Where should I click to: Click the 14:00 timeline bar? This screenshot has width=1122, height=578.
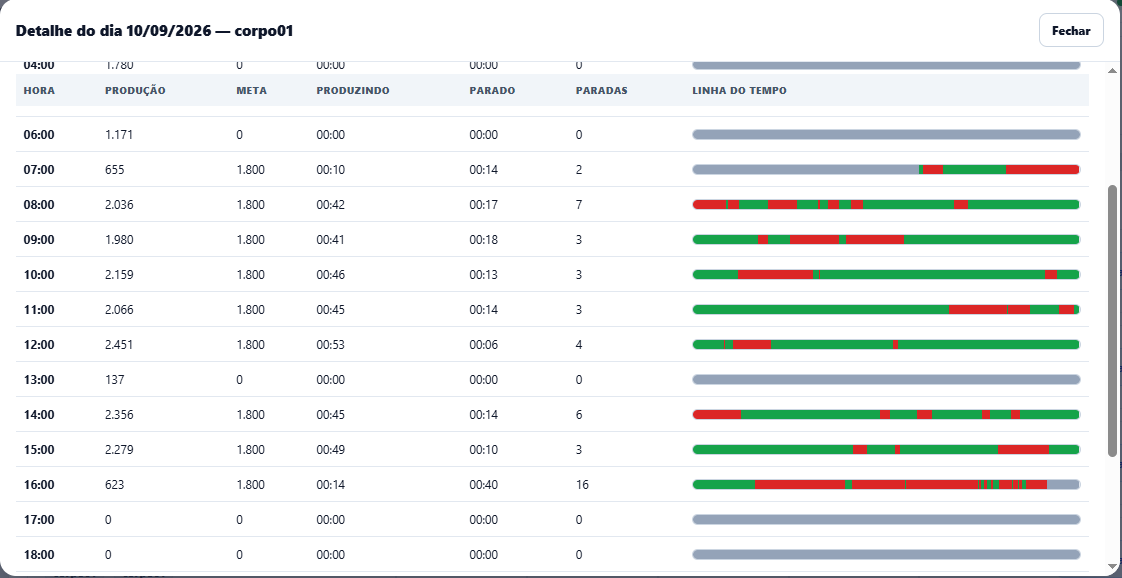point(886,415)
